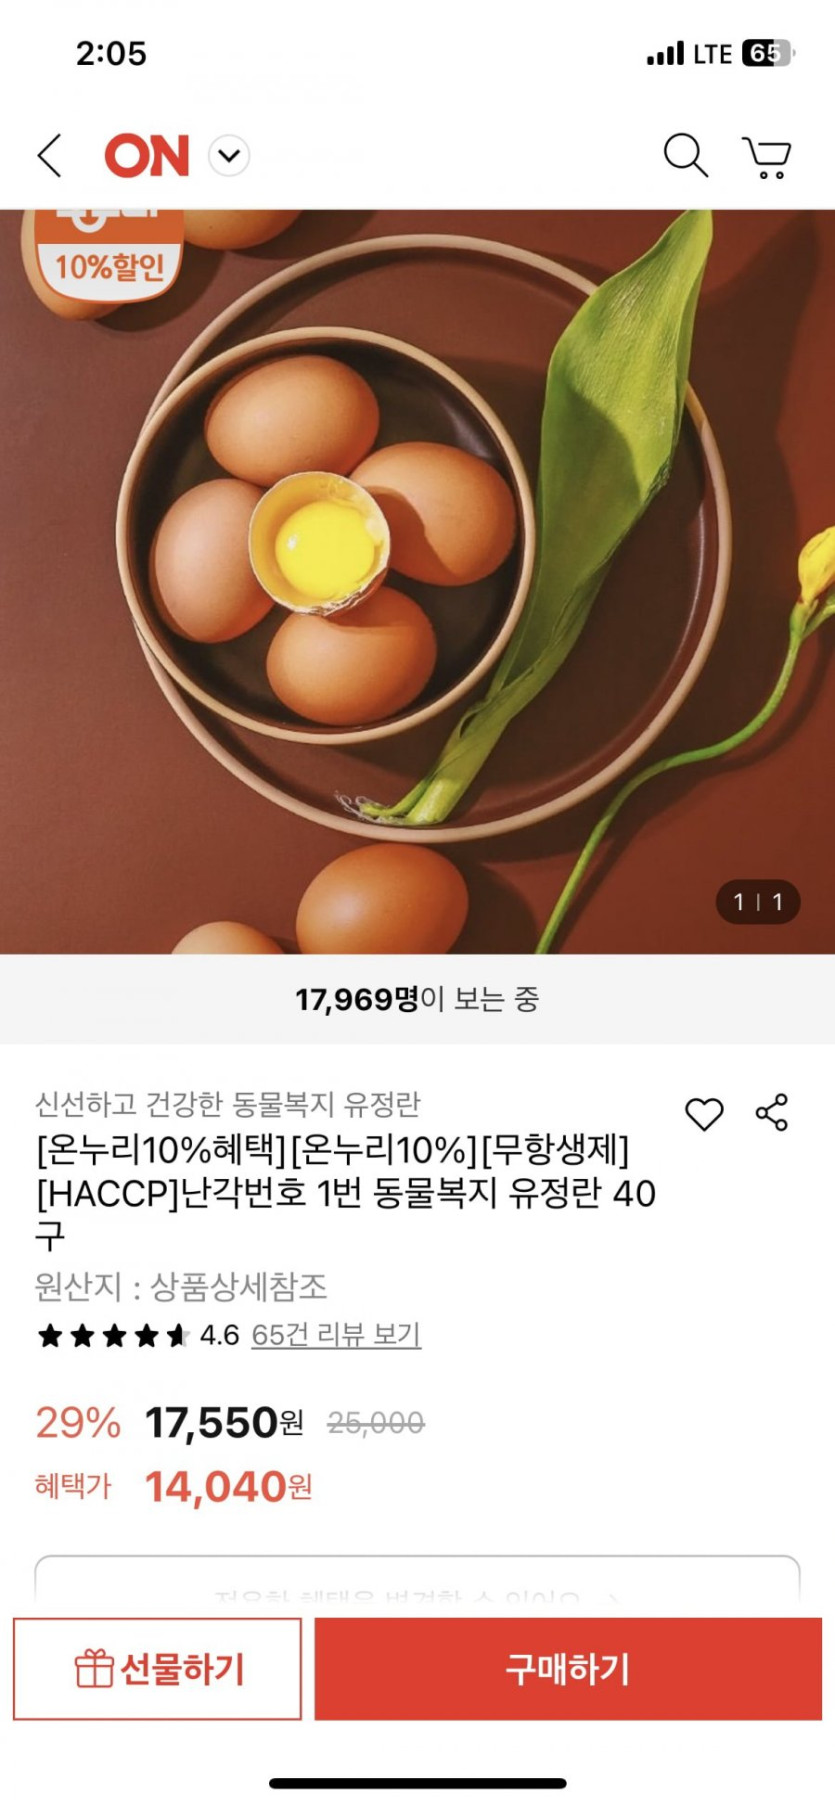835x1806 pixels.
Task: Tap the back arrow icon
Action: [50, 156]
